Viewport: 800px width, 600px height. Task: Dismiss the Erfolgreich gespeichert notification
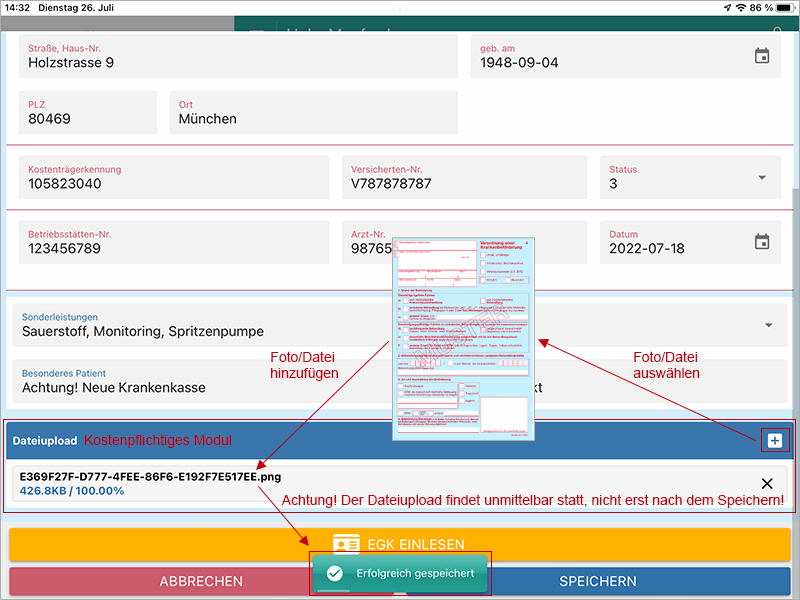(x=400, y=573)
